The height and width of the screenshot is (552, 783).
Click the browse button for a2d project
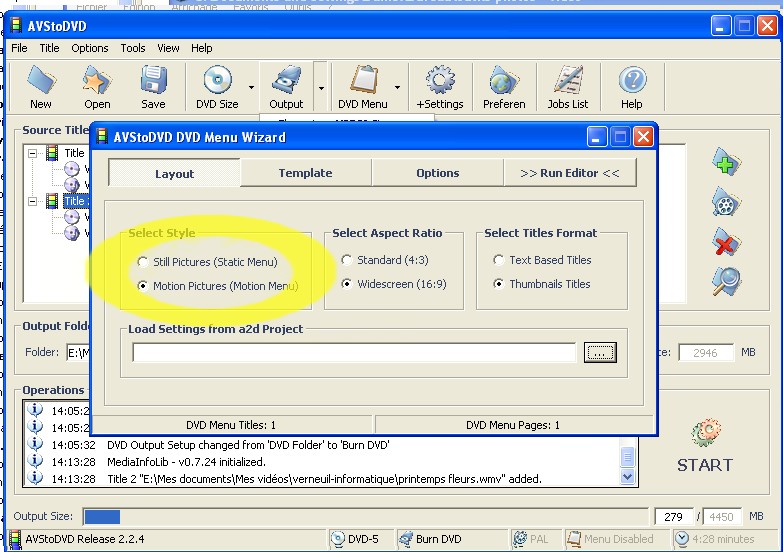coord(600,352)
